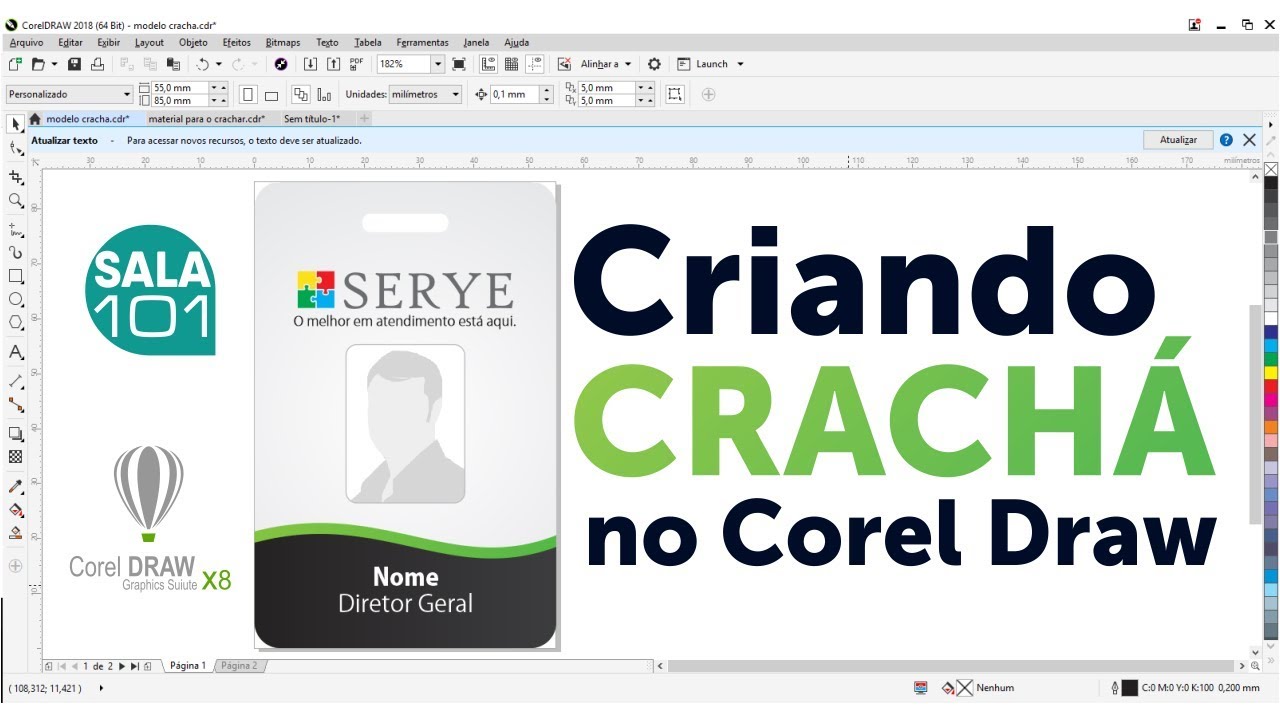Turn off snapping toggle
The width and height of the screenshot is (1280, 720).
(x=564, y=64)
